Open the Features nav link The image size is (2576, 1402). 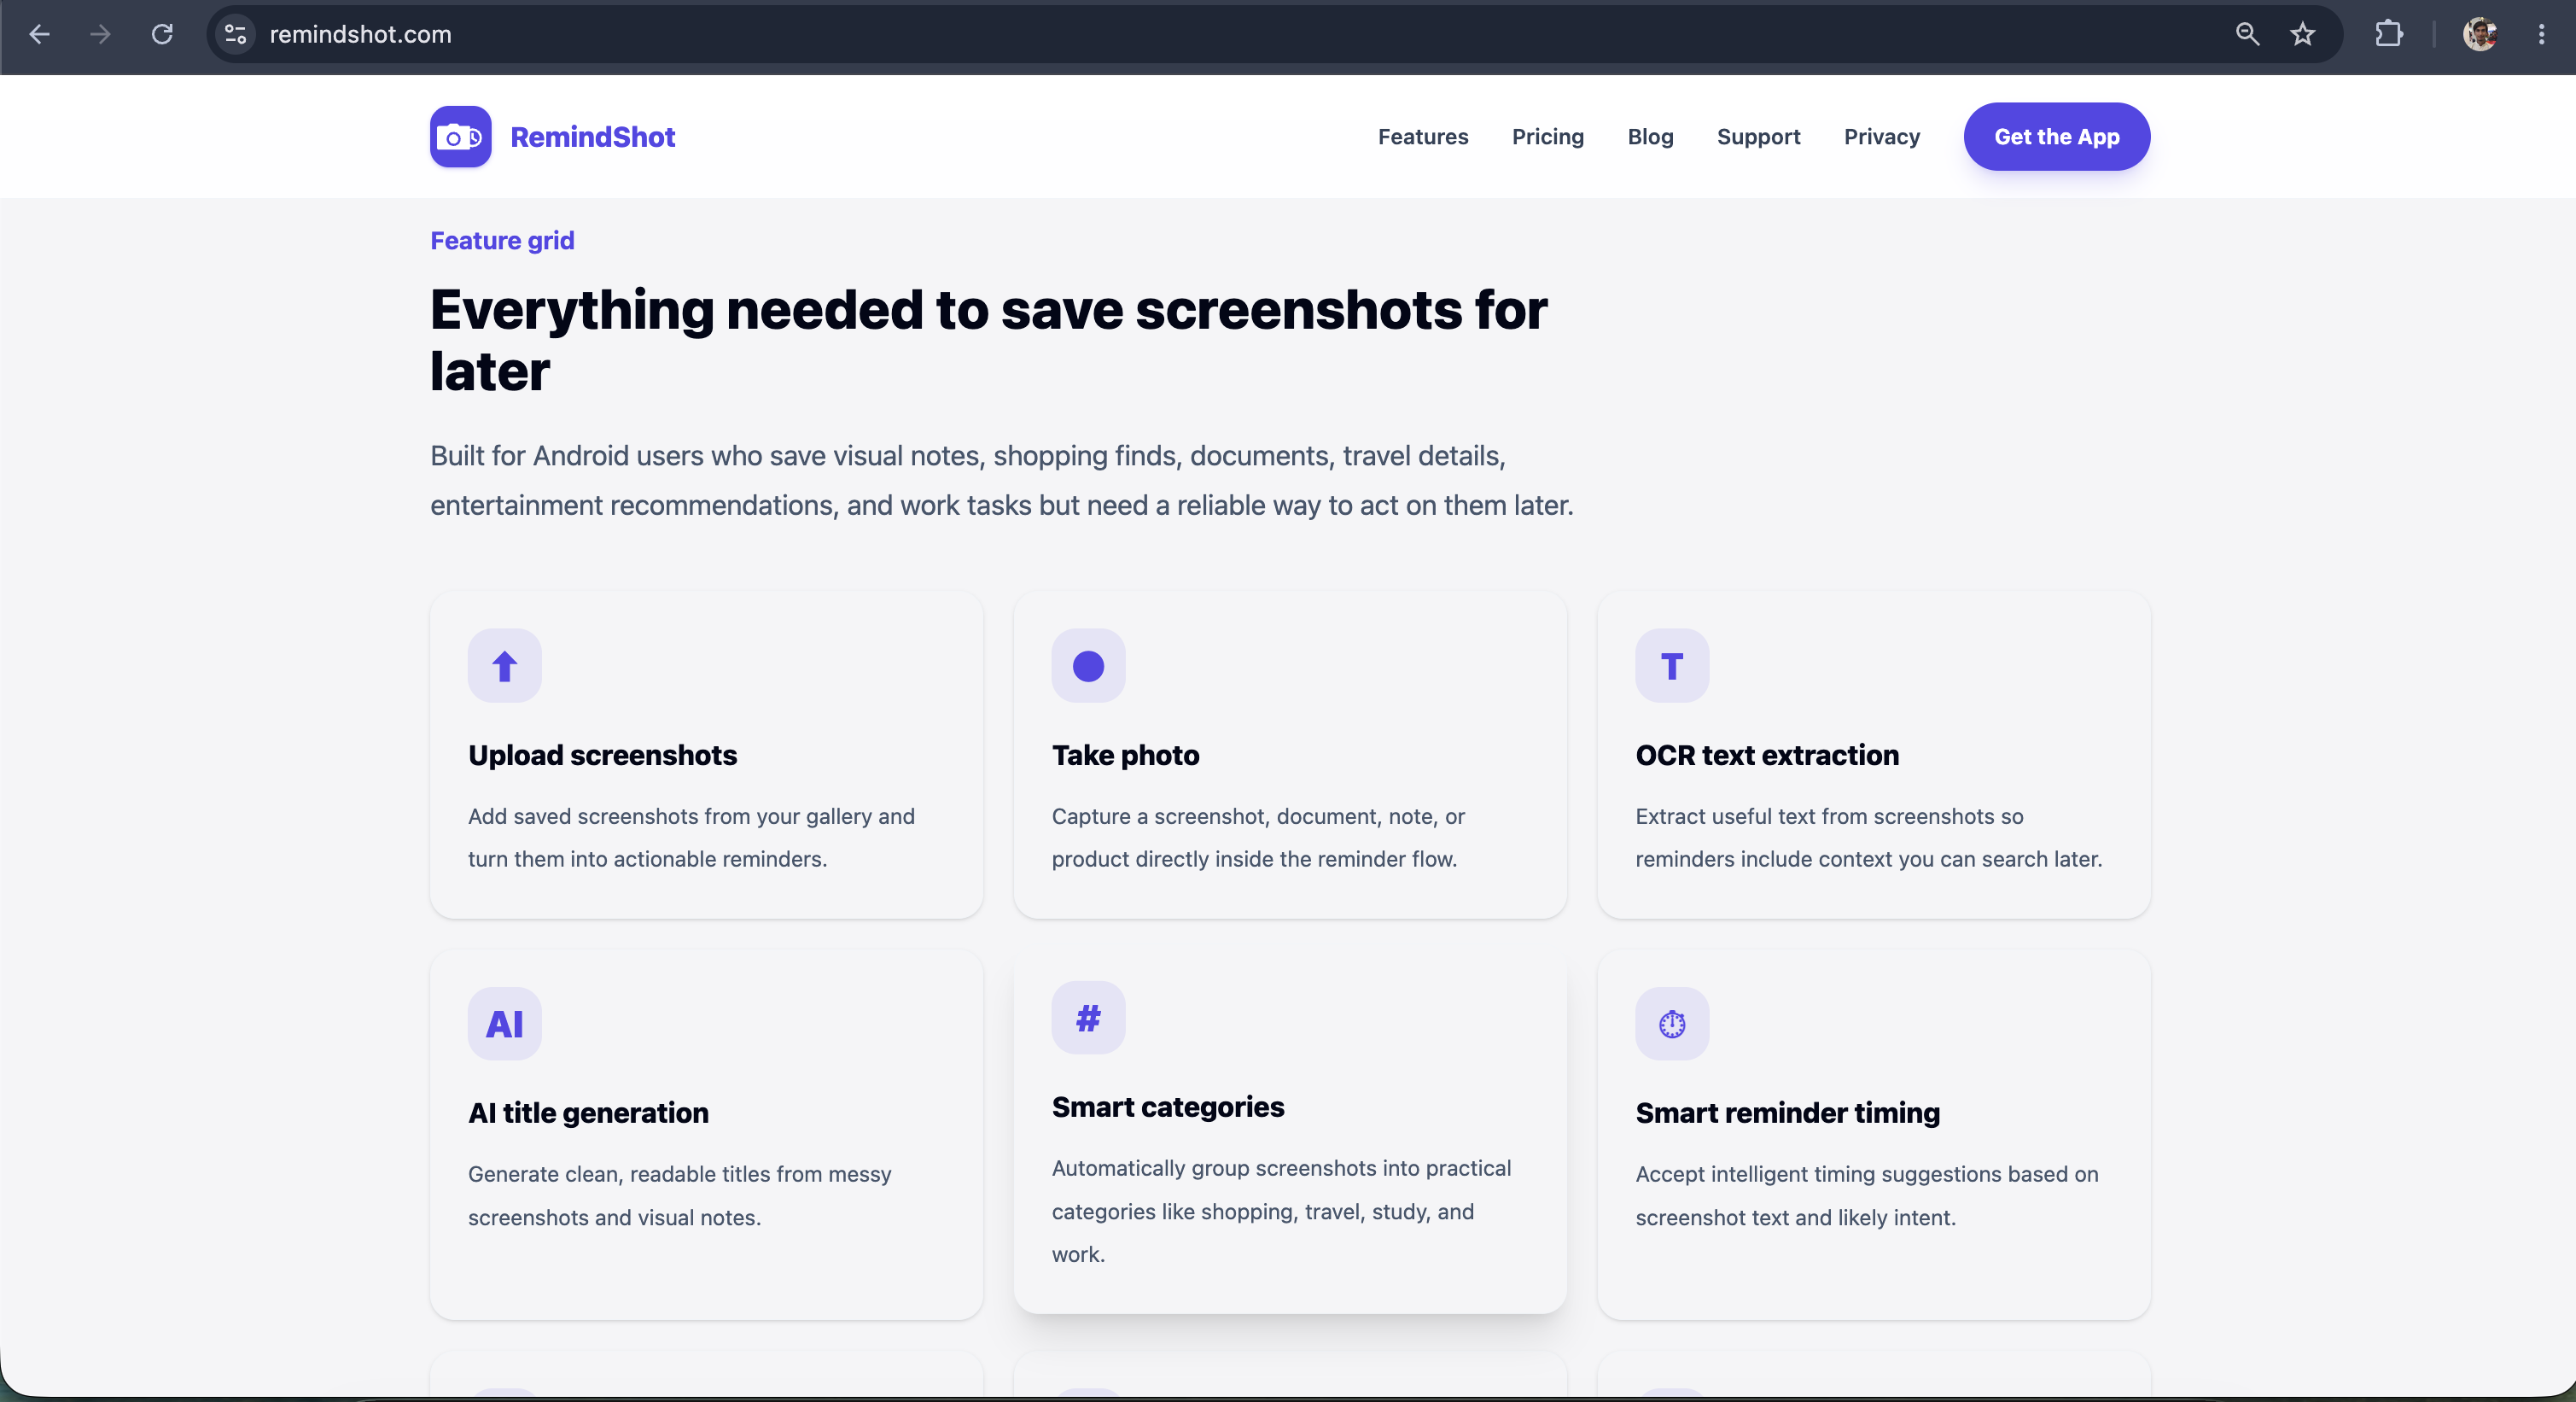click(1423, 137)
